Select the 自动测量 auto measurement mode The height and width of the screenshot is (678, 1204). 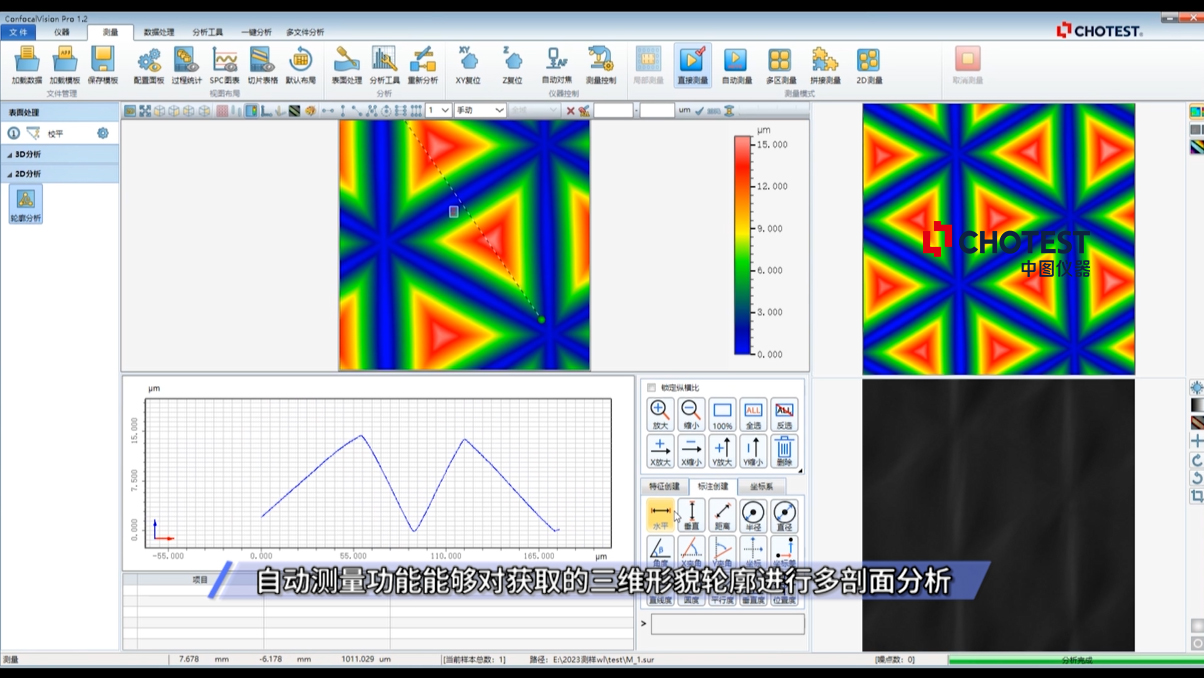click(x=736, y=65)
